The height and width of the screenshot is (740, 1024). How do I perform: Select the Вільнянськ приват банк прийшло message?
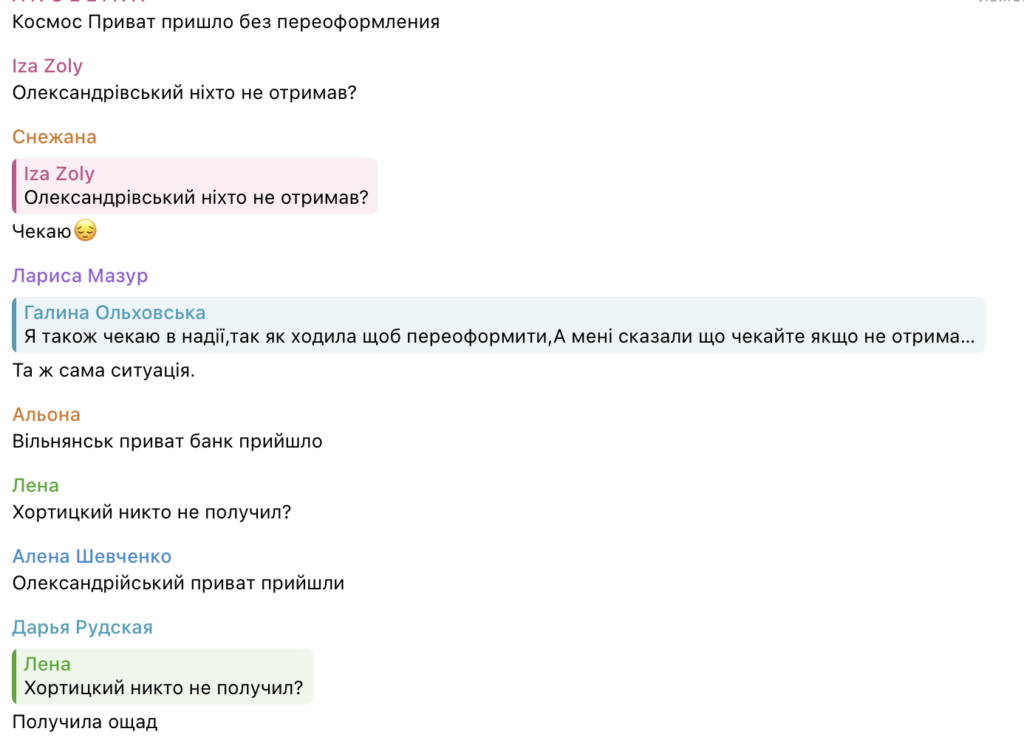167,441
